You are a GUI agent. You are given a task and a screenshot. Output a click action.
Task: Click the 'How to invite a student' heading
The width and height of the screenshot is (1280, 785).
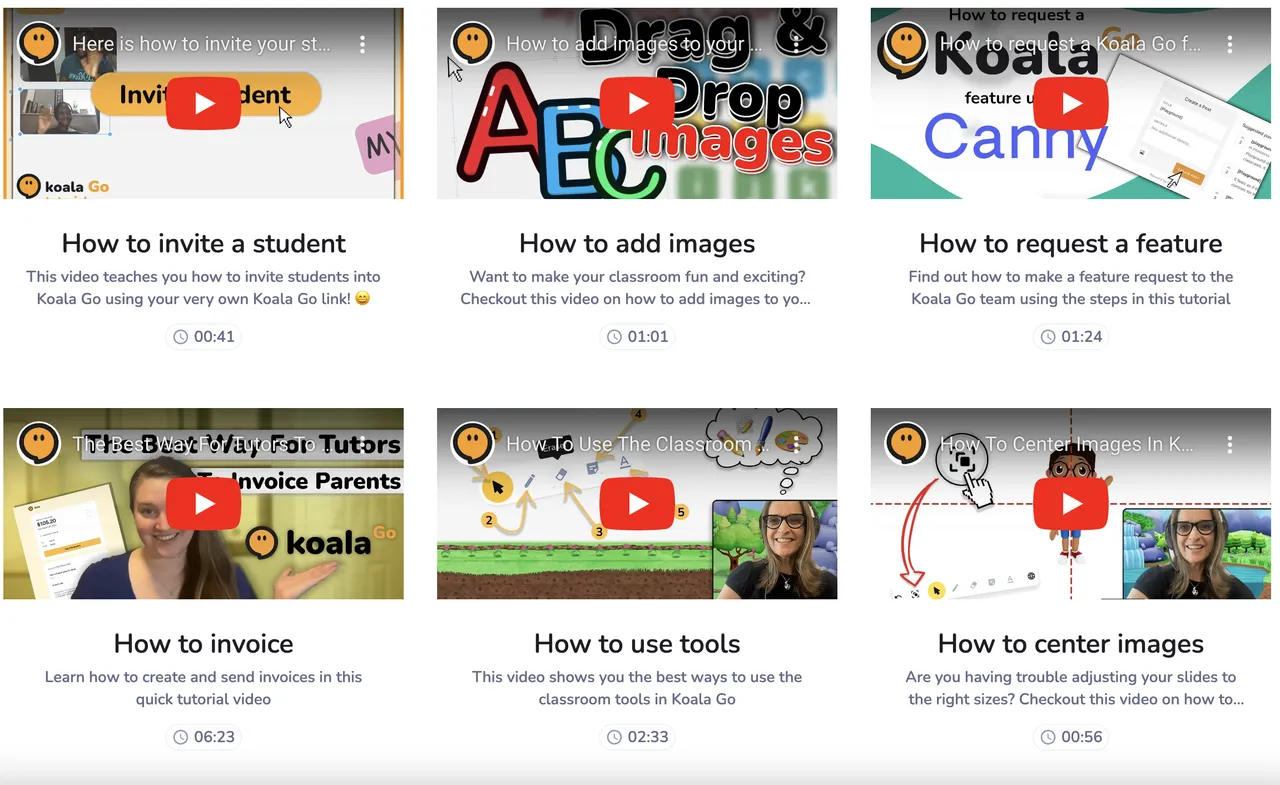coord(204,243)
